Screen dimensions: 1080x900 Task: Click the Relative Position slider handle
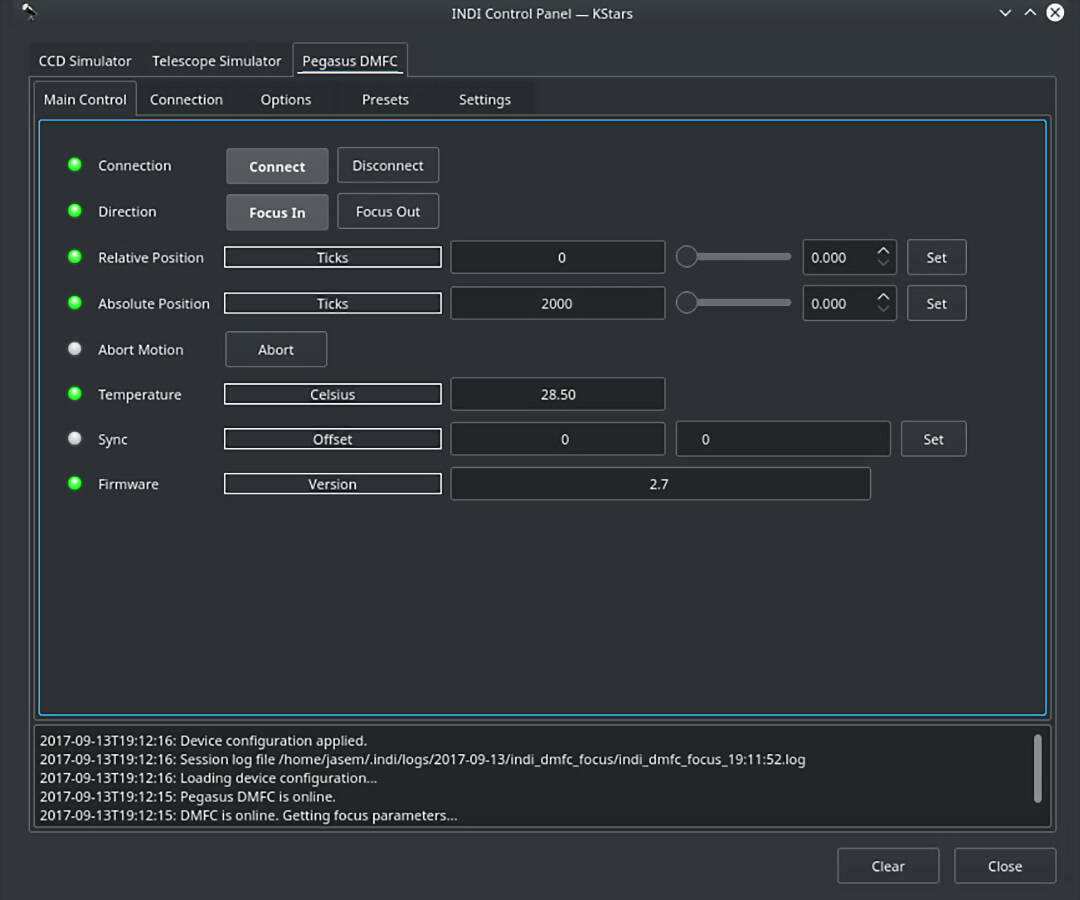(687, 257)
